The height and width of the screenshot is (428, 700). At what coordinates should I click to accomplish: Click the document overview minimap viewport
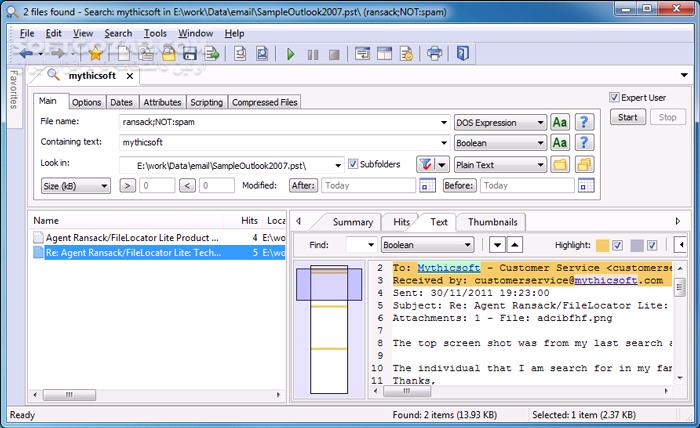pos(329,284)
